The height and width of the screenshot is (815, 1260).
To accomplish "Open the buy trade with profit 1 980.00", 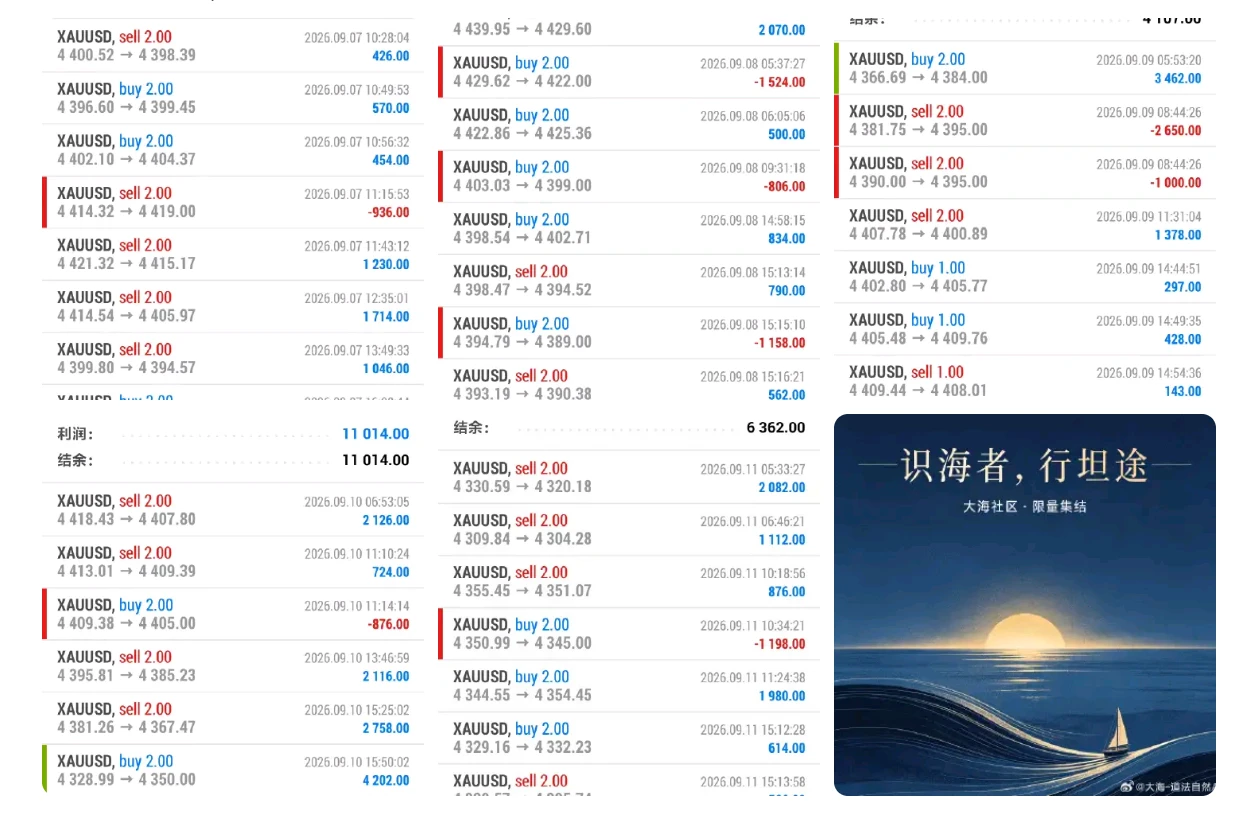I will [x=629, y=685].
